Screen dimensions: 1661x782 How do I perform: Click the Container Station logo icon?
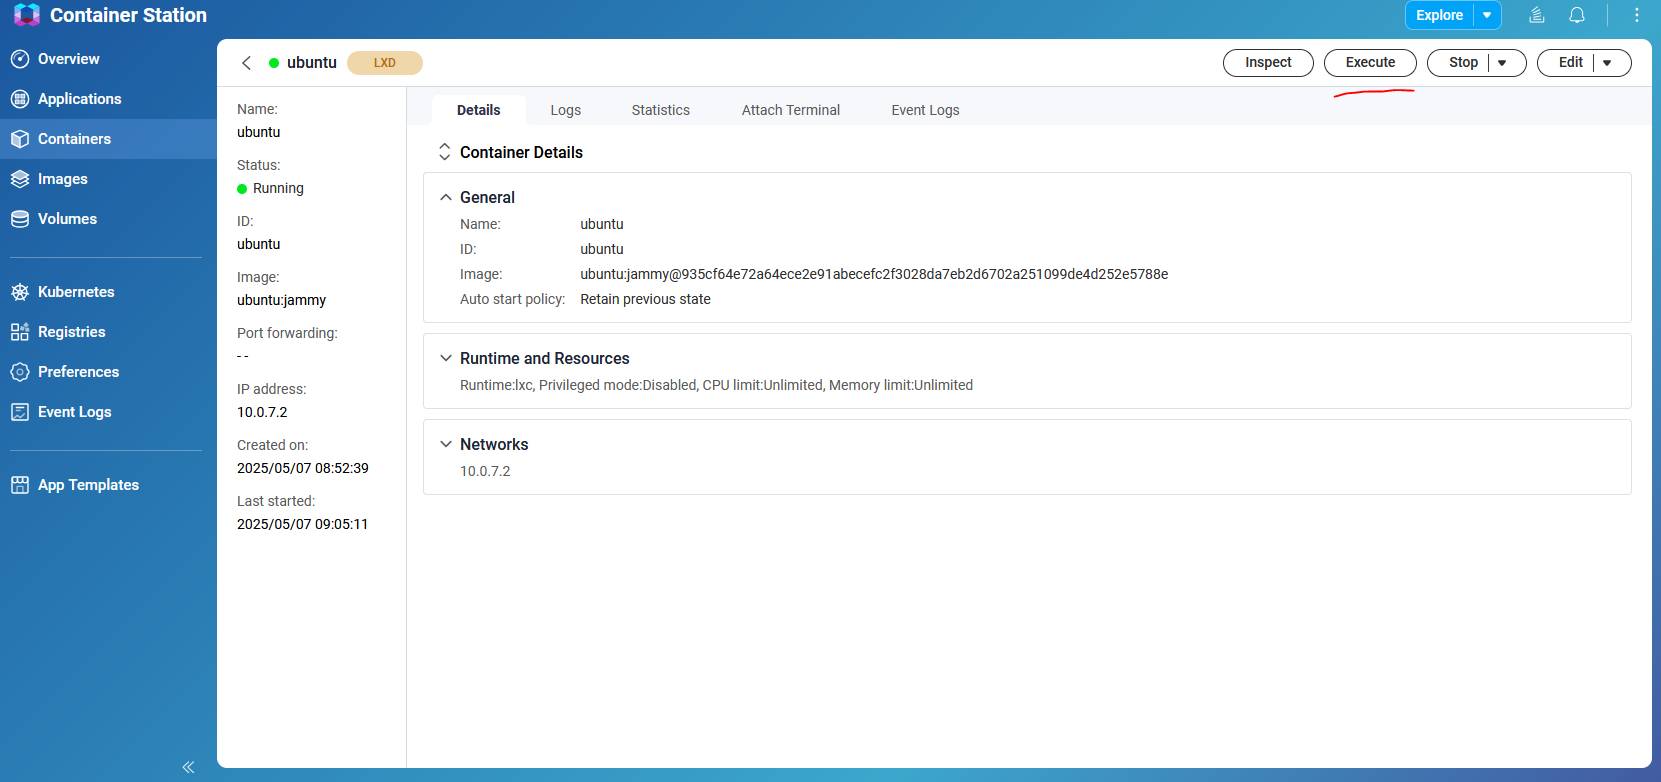[27, 15]
